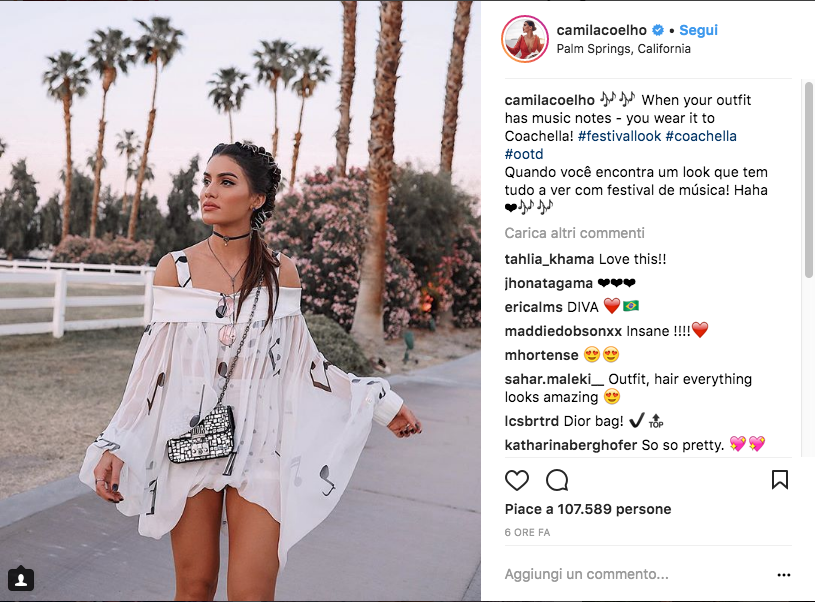
Task: Open lcsbrtrd commenter profile
Action: click(532, 421)
